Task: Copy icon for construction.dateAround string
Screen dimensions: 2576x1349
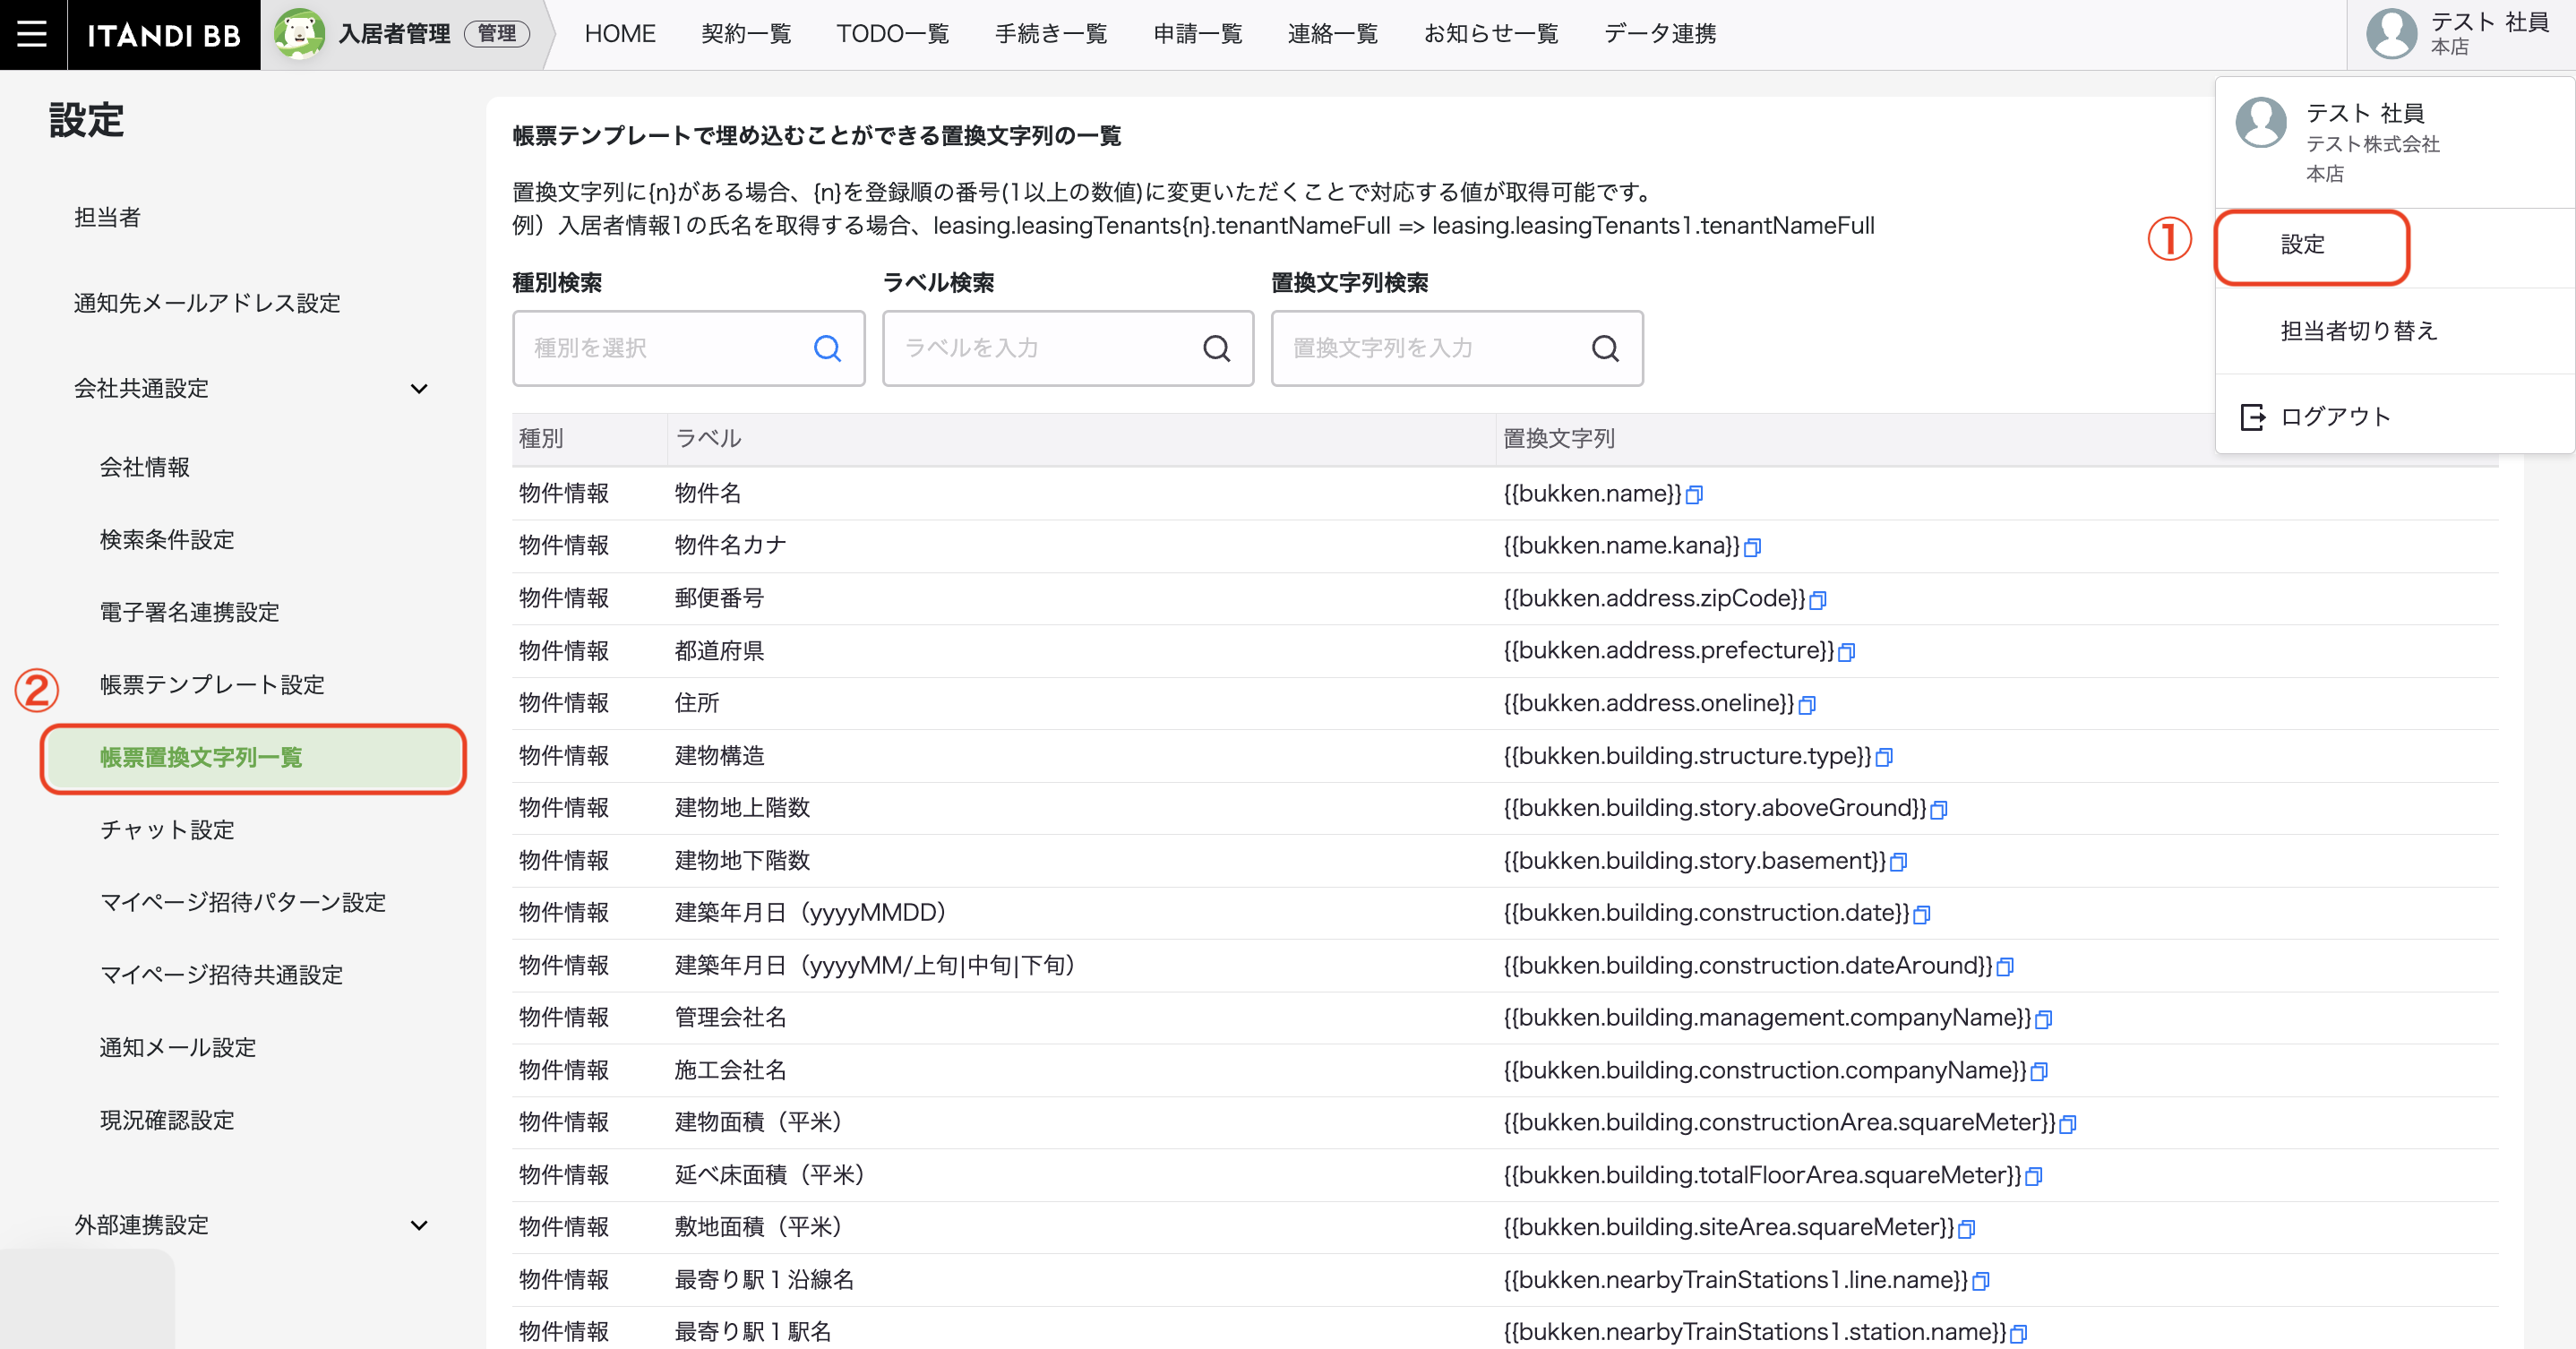Action: (2005, 966)
